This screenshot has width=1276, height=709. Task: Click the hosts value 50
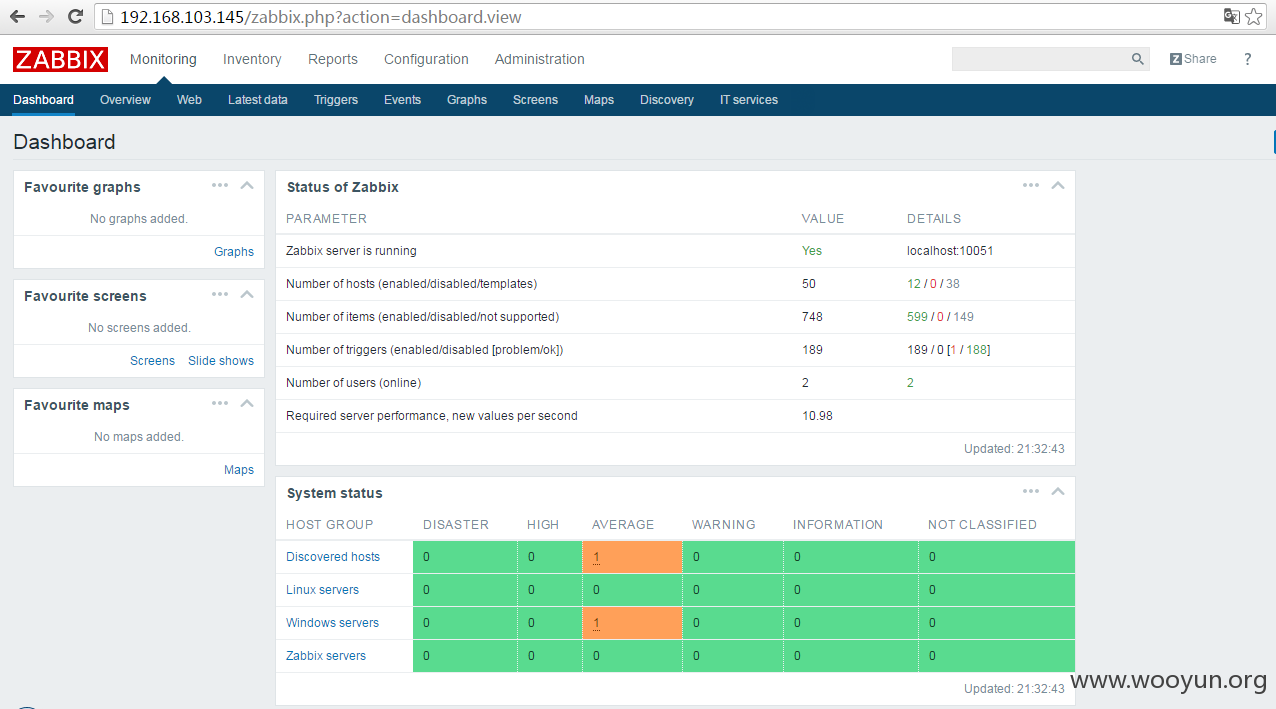809,284
